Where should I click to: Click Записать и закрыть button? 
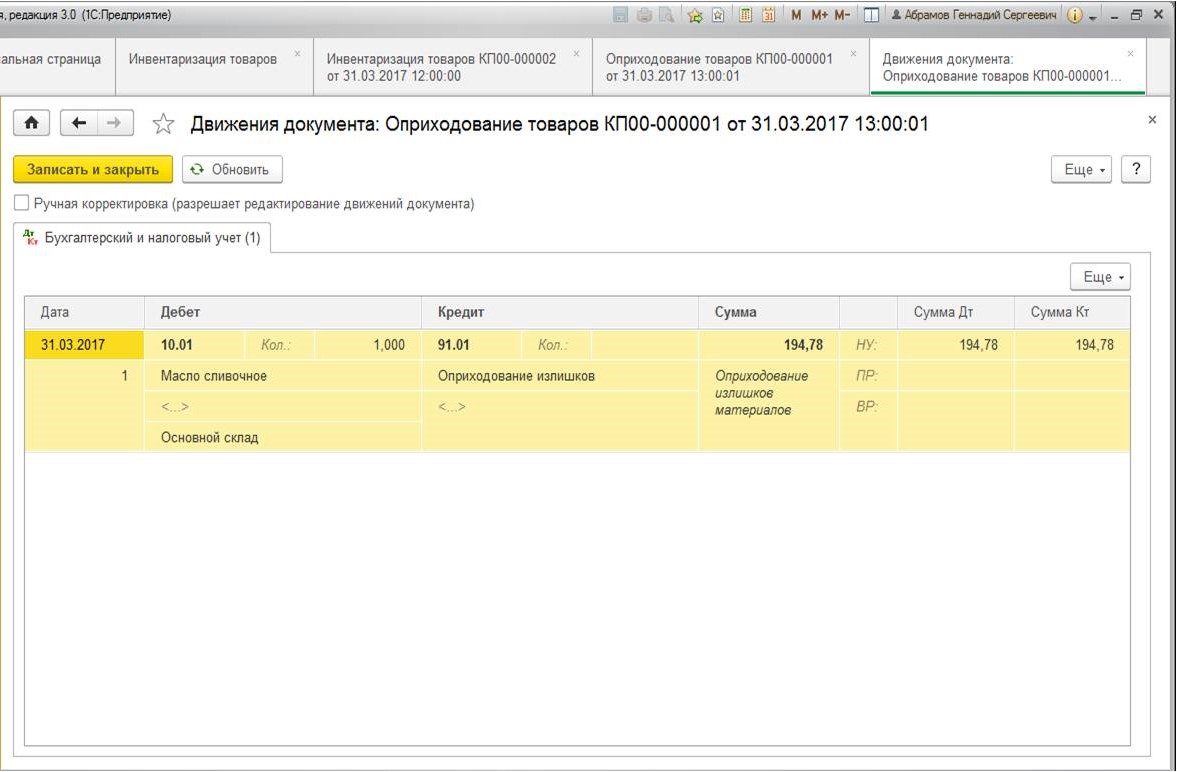tap(93, 169)
